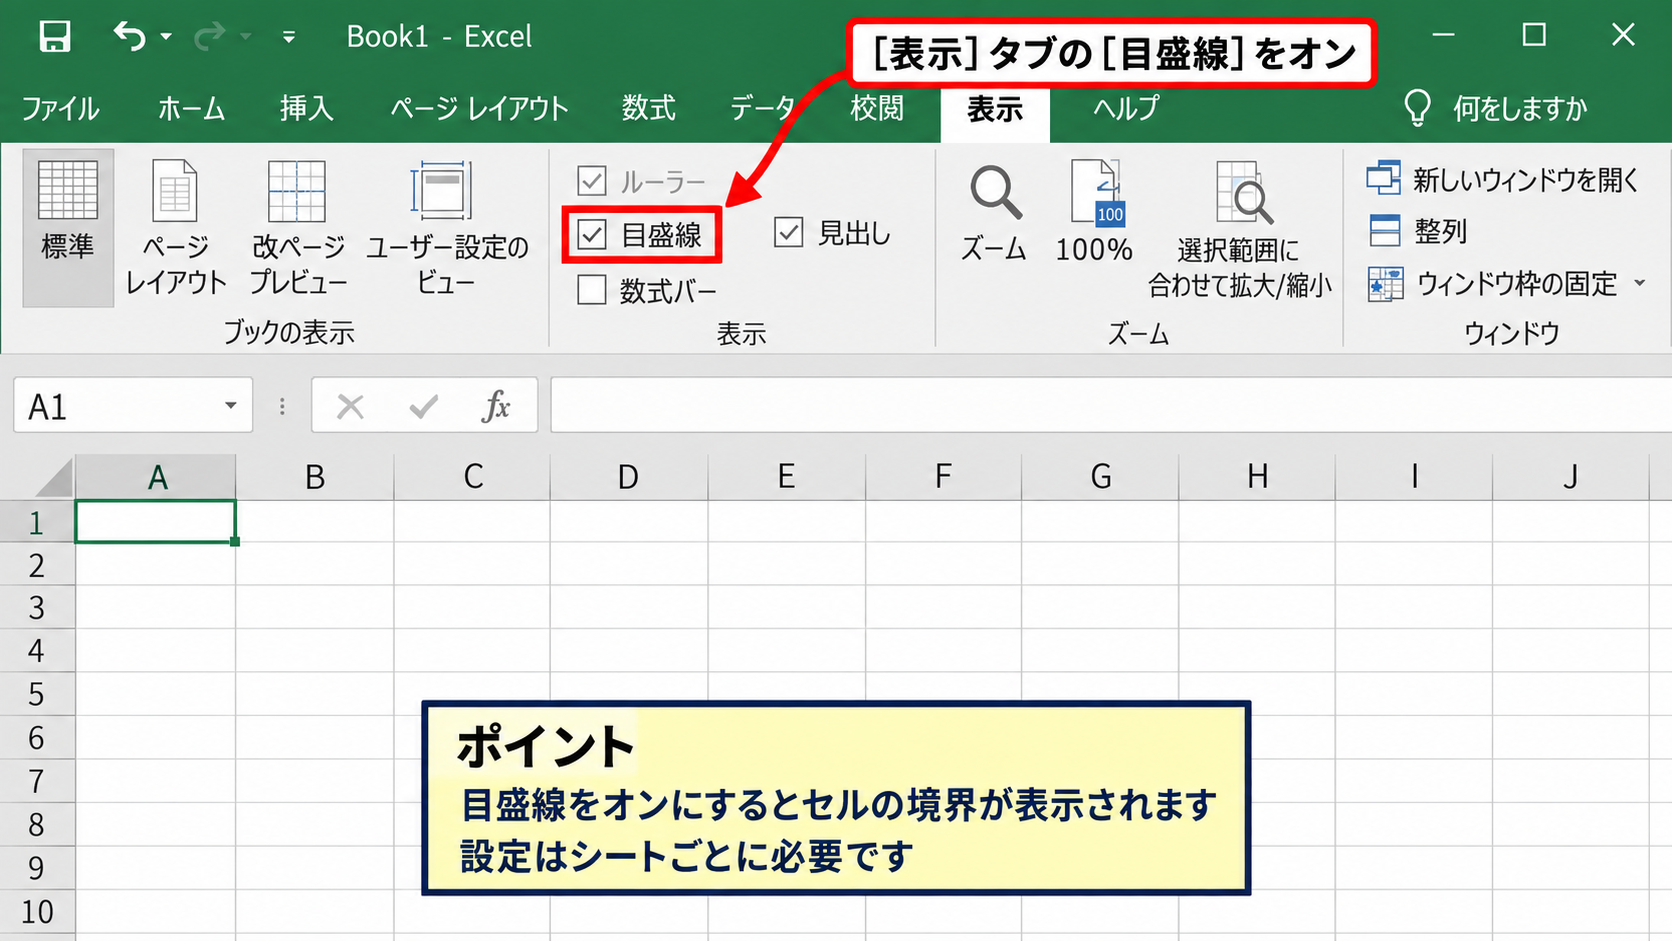Select row 3 header
This screenshot has height=941, width=1672.
click(37, 608)
